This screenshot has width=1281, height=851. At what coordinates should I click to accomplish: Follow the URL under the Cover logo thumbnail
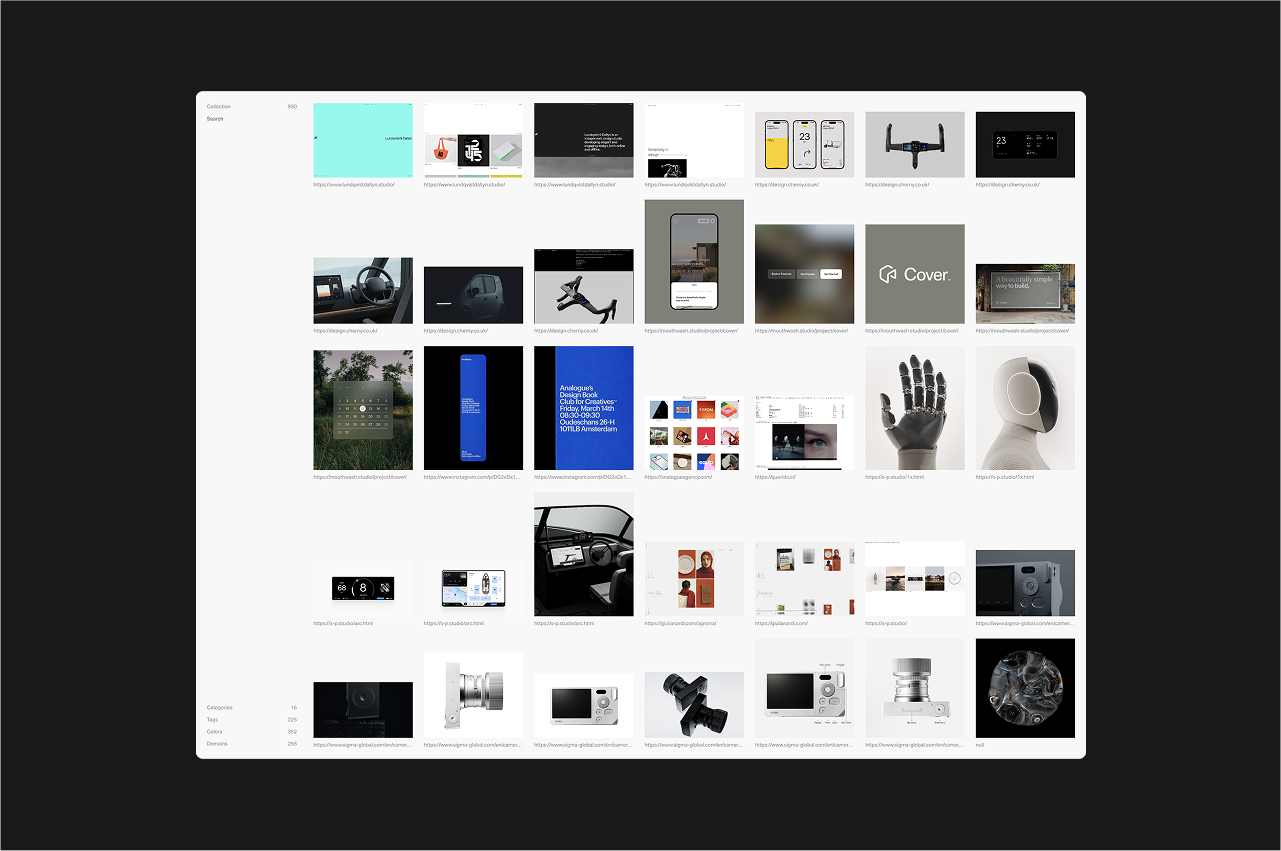point(912,331)
